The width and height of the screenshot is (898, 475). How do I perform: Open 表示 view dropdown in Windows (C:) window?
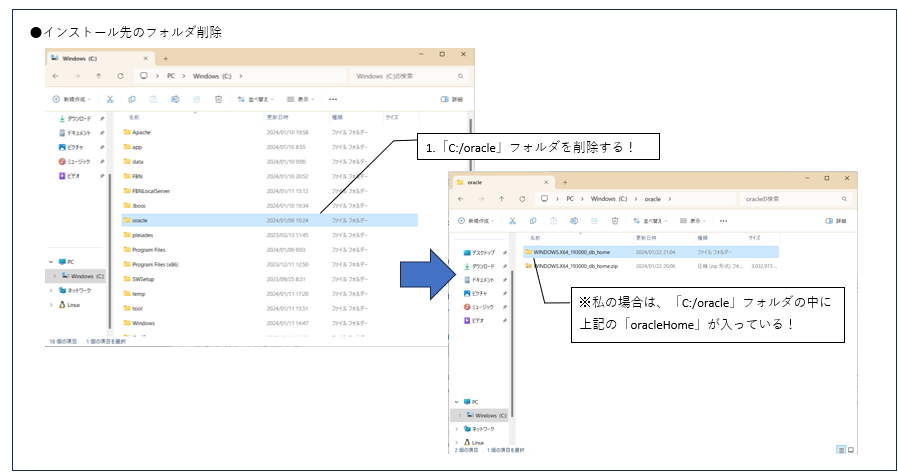click(301, 99)
